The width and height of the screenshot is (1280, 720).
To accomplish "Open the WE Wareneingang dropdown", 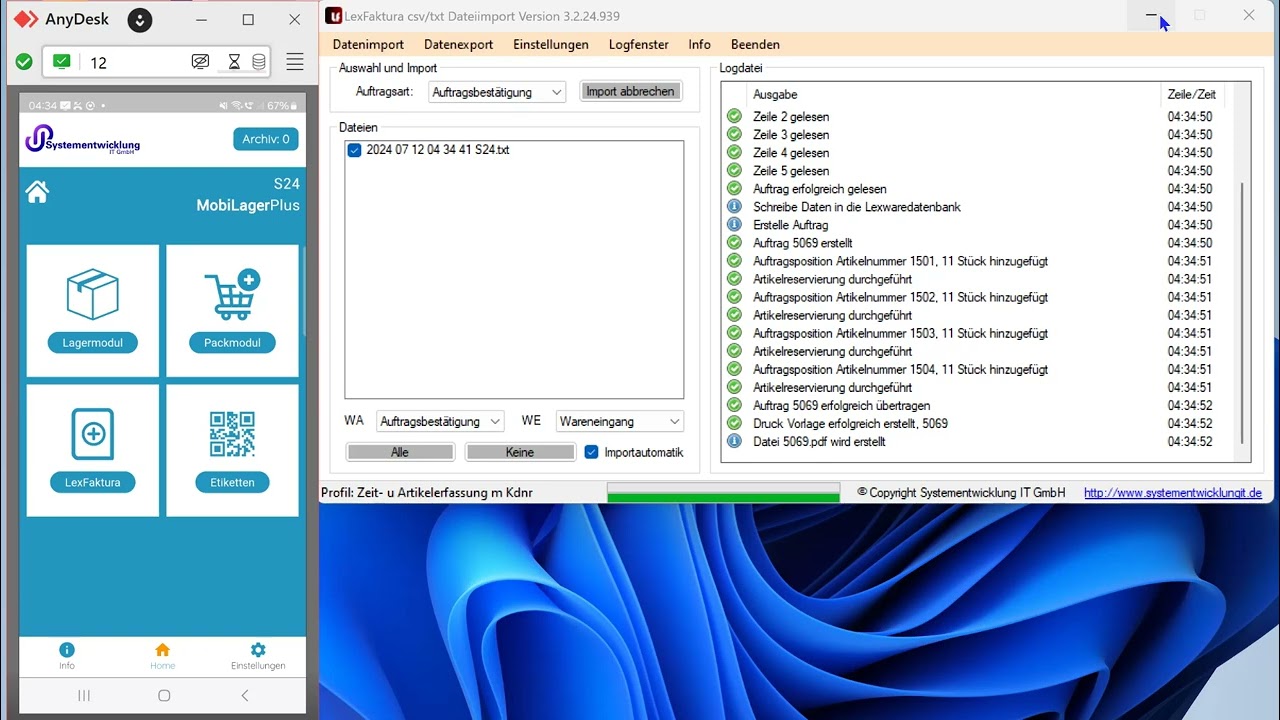I will 675,422.
